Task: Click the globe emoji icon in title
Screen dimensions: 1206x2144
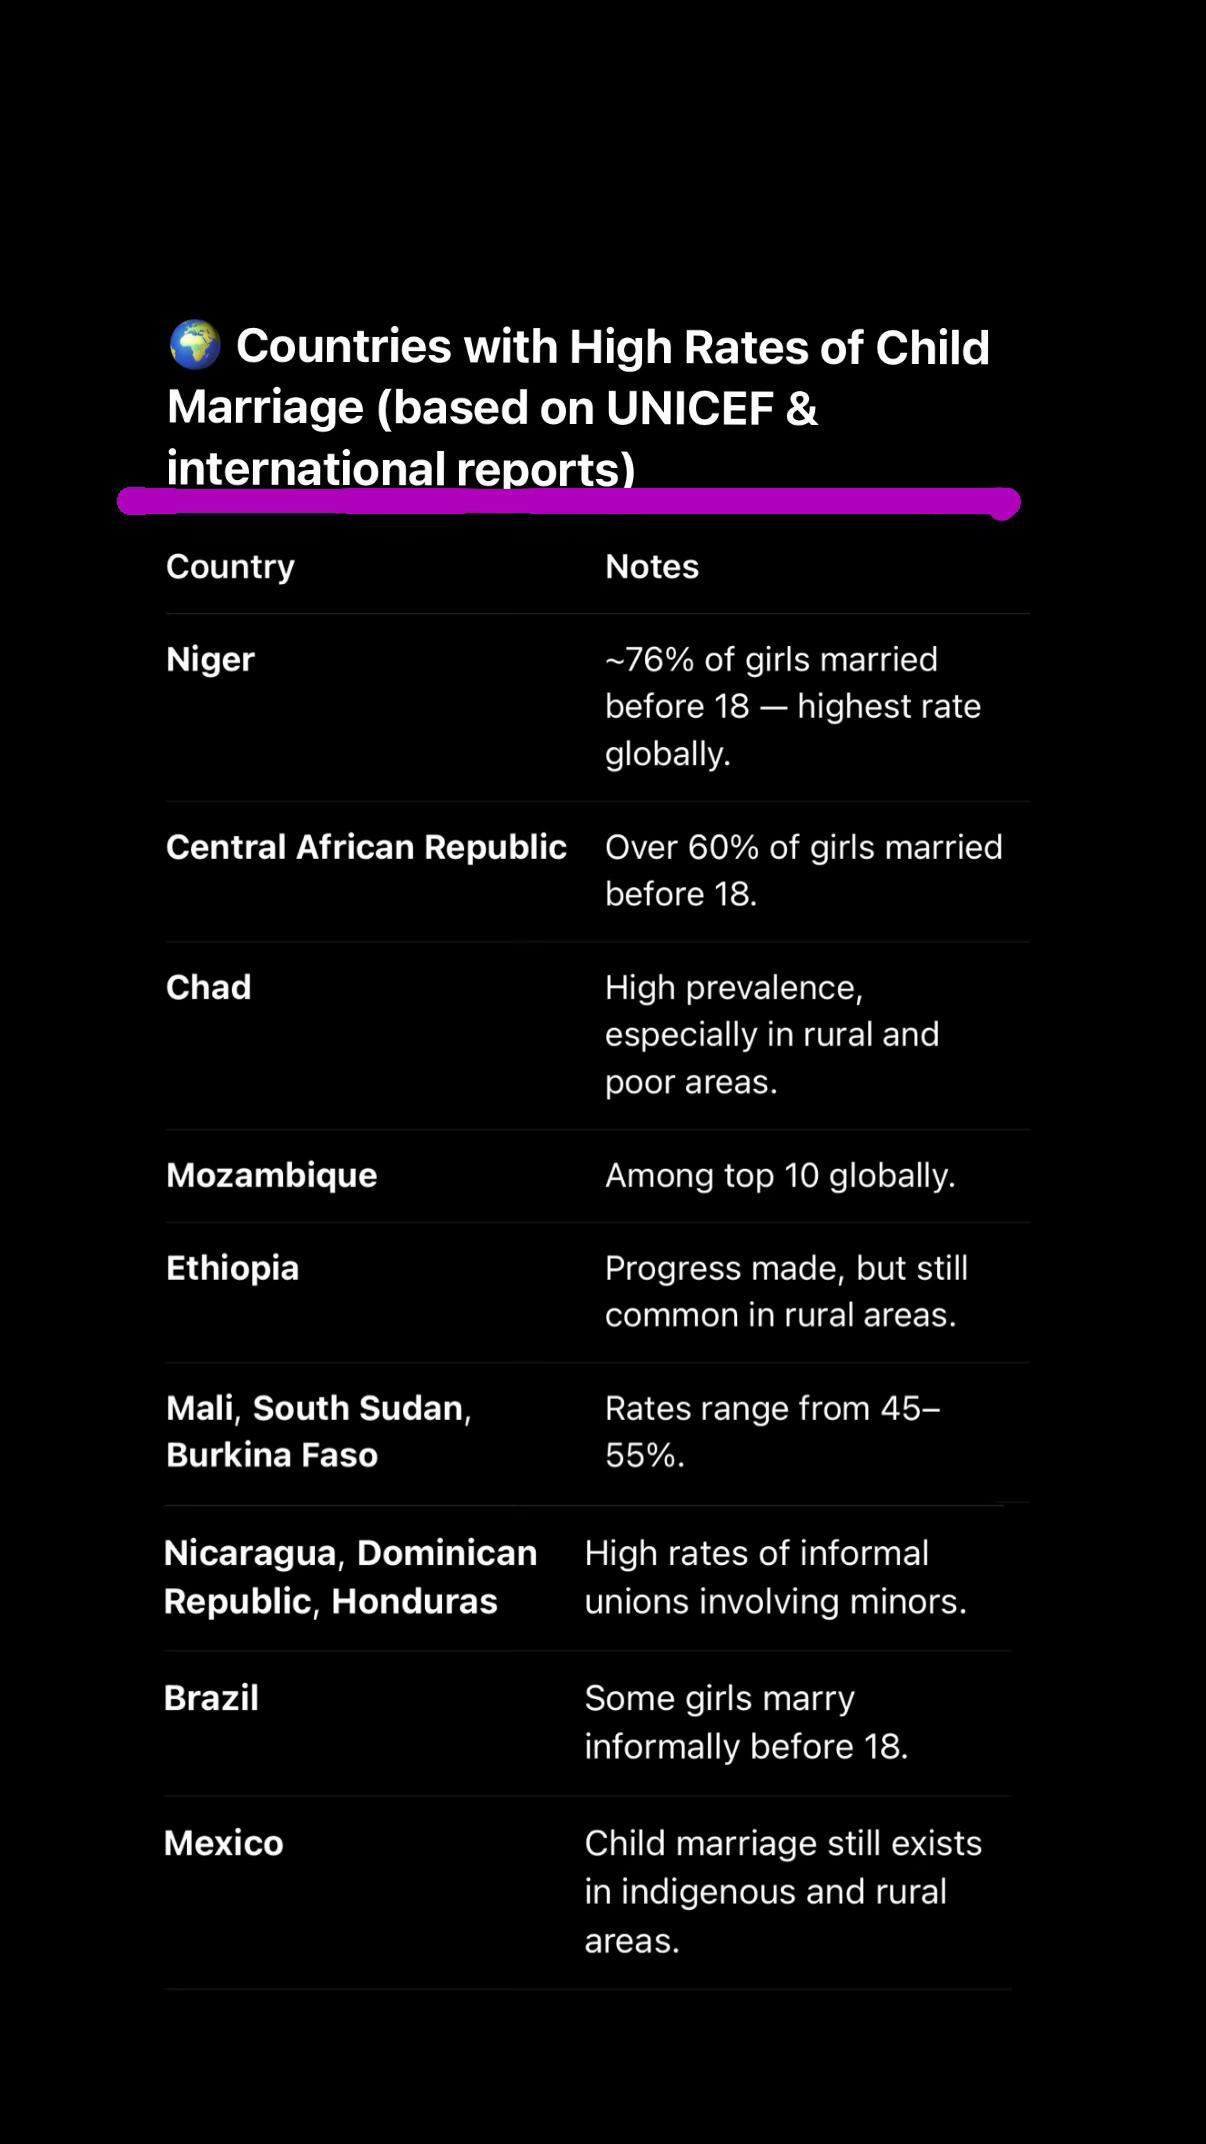Action: [194, 345]
